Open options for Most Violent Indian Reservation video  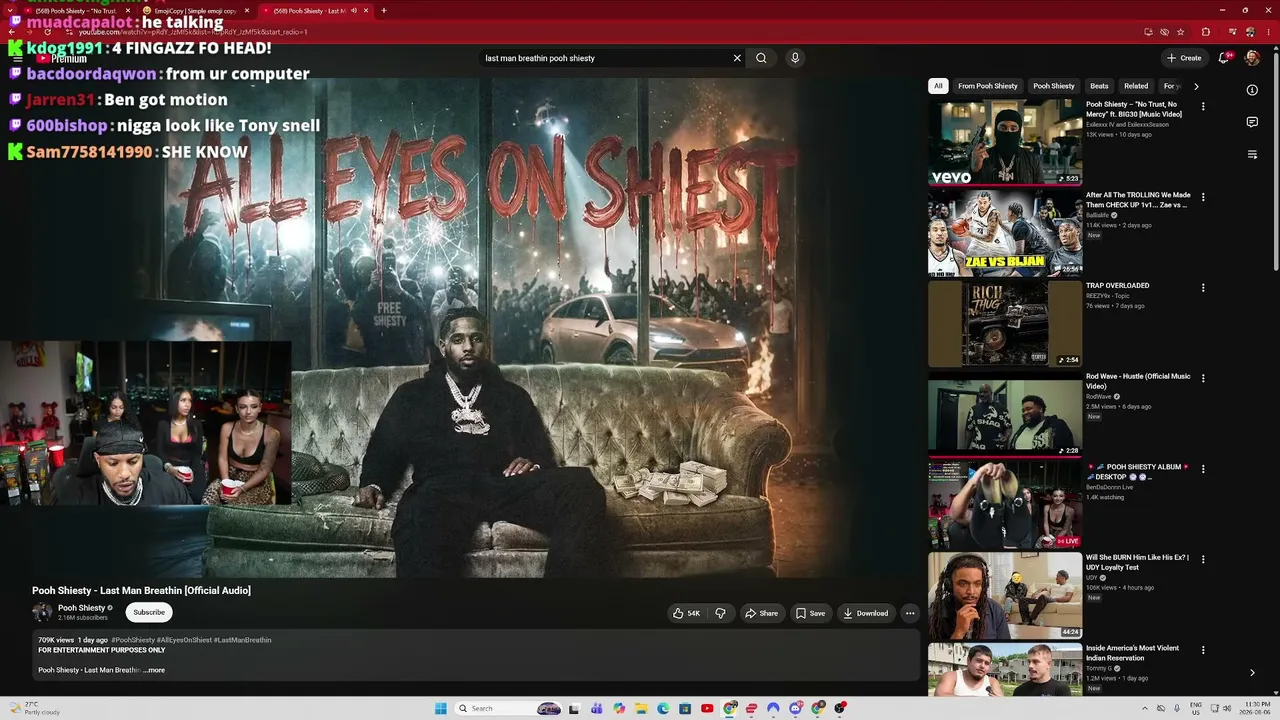1203,650
